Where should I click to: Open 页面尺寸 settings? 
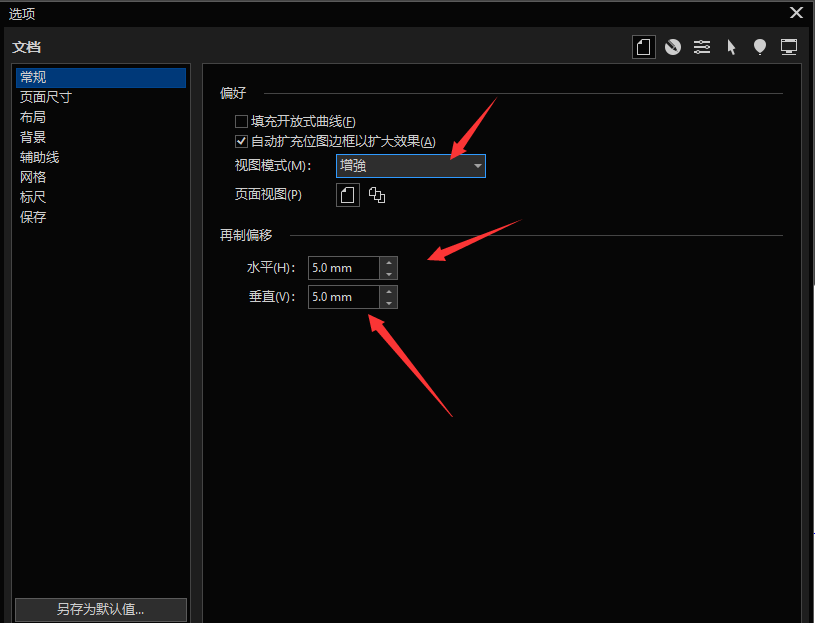(x=101, y=97)
